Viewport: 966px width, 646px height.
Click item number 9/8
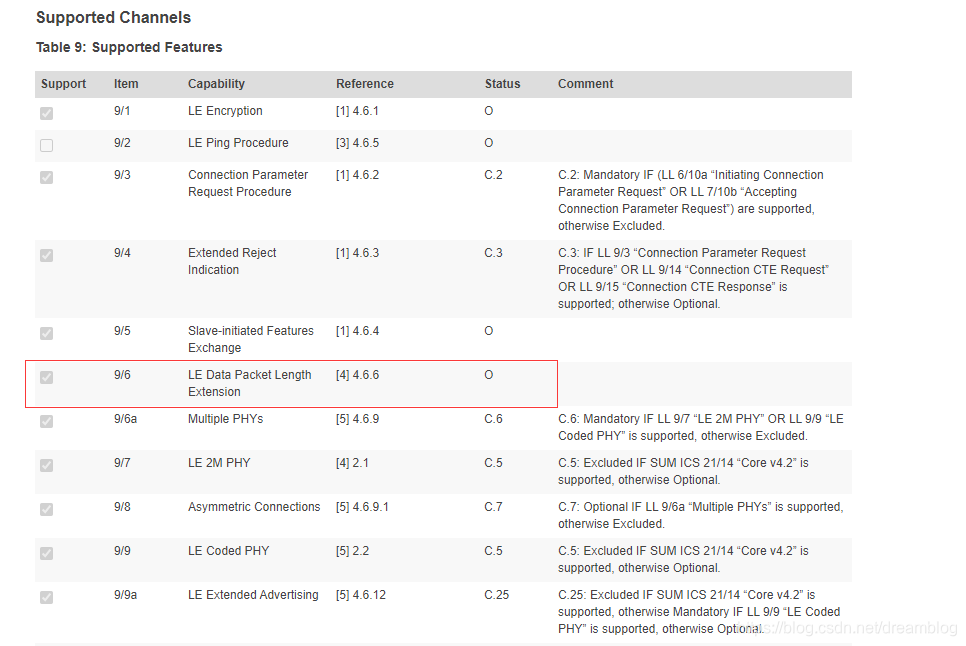click(x=122, y=507)
